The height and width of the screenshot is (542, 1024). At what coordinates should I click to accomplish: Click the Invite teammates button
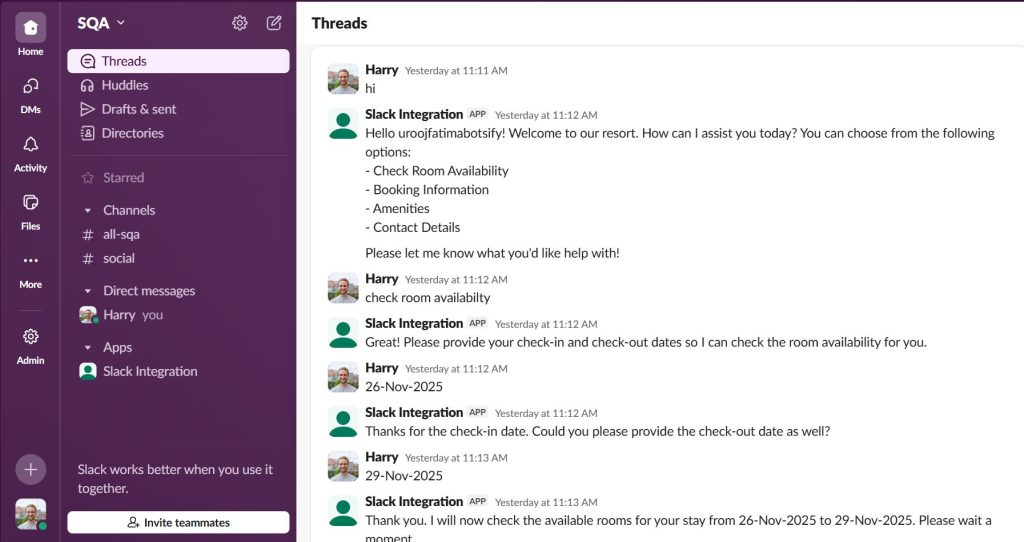178,522
